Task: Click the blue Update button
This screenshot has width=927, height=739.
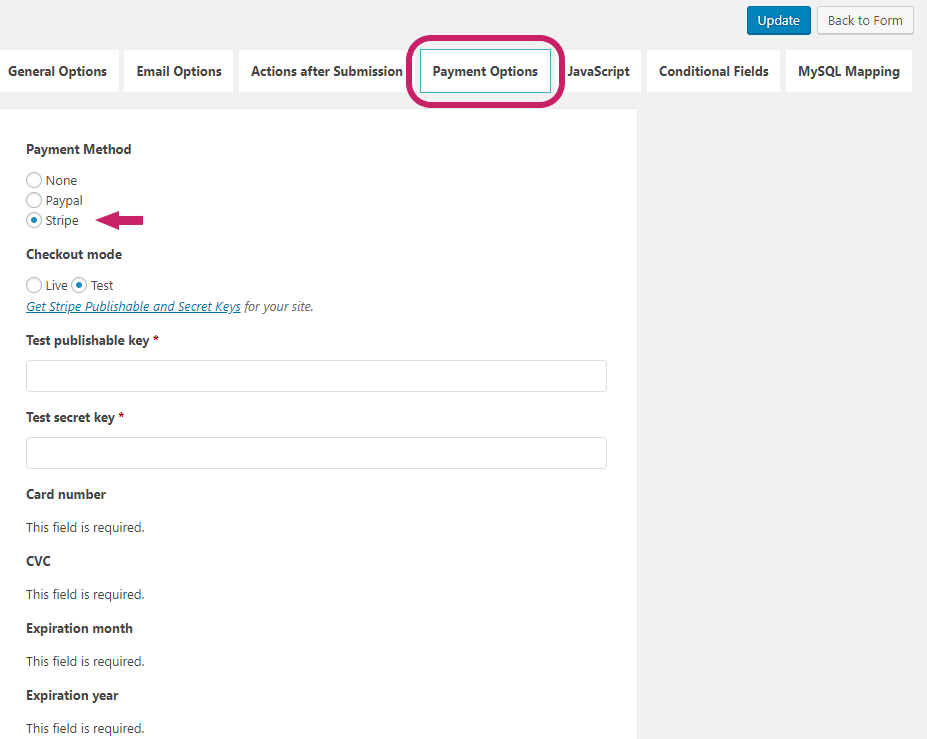Action: pos(778,21)
